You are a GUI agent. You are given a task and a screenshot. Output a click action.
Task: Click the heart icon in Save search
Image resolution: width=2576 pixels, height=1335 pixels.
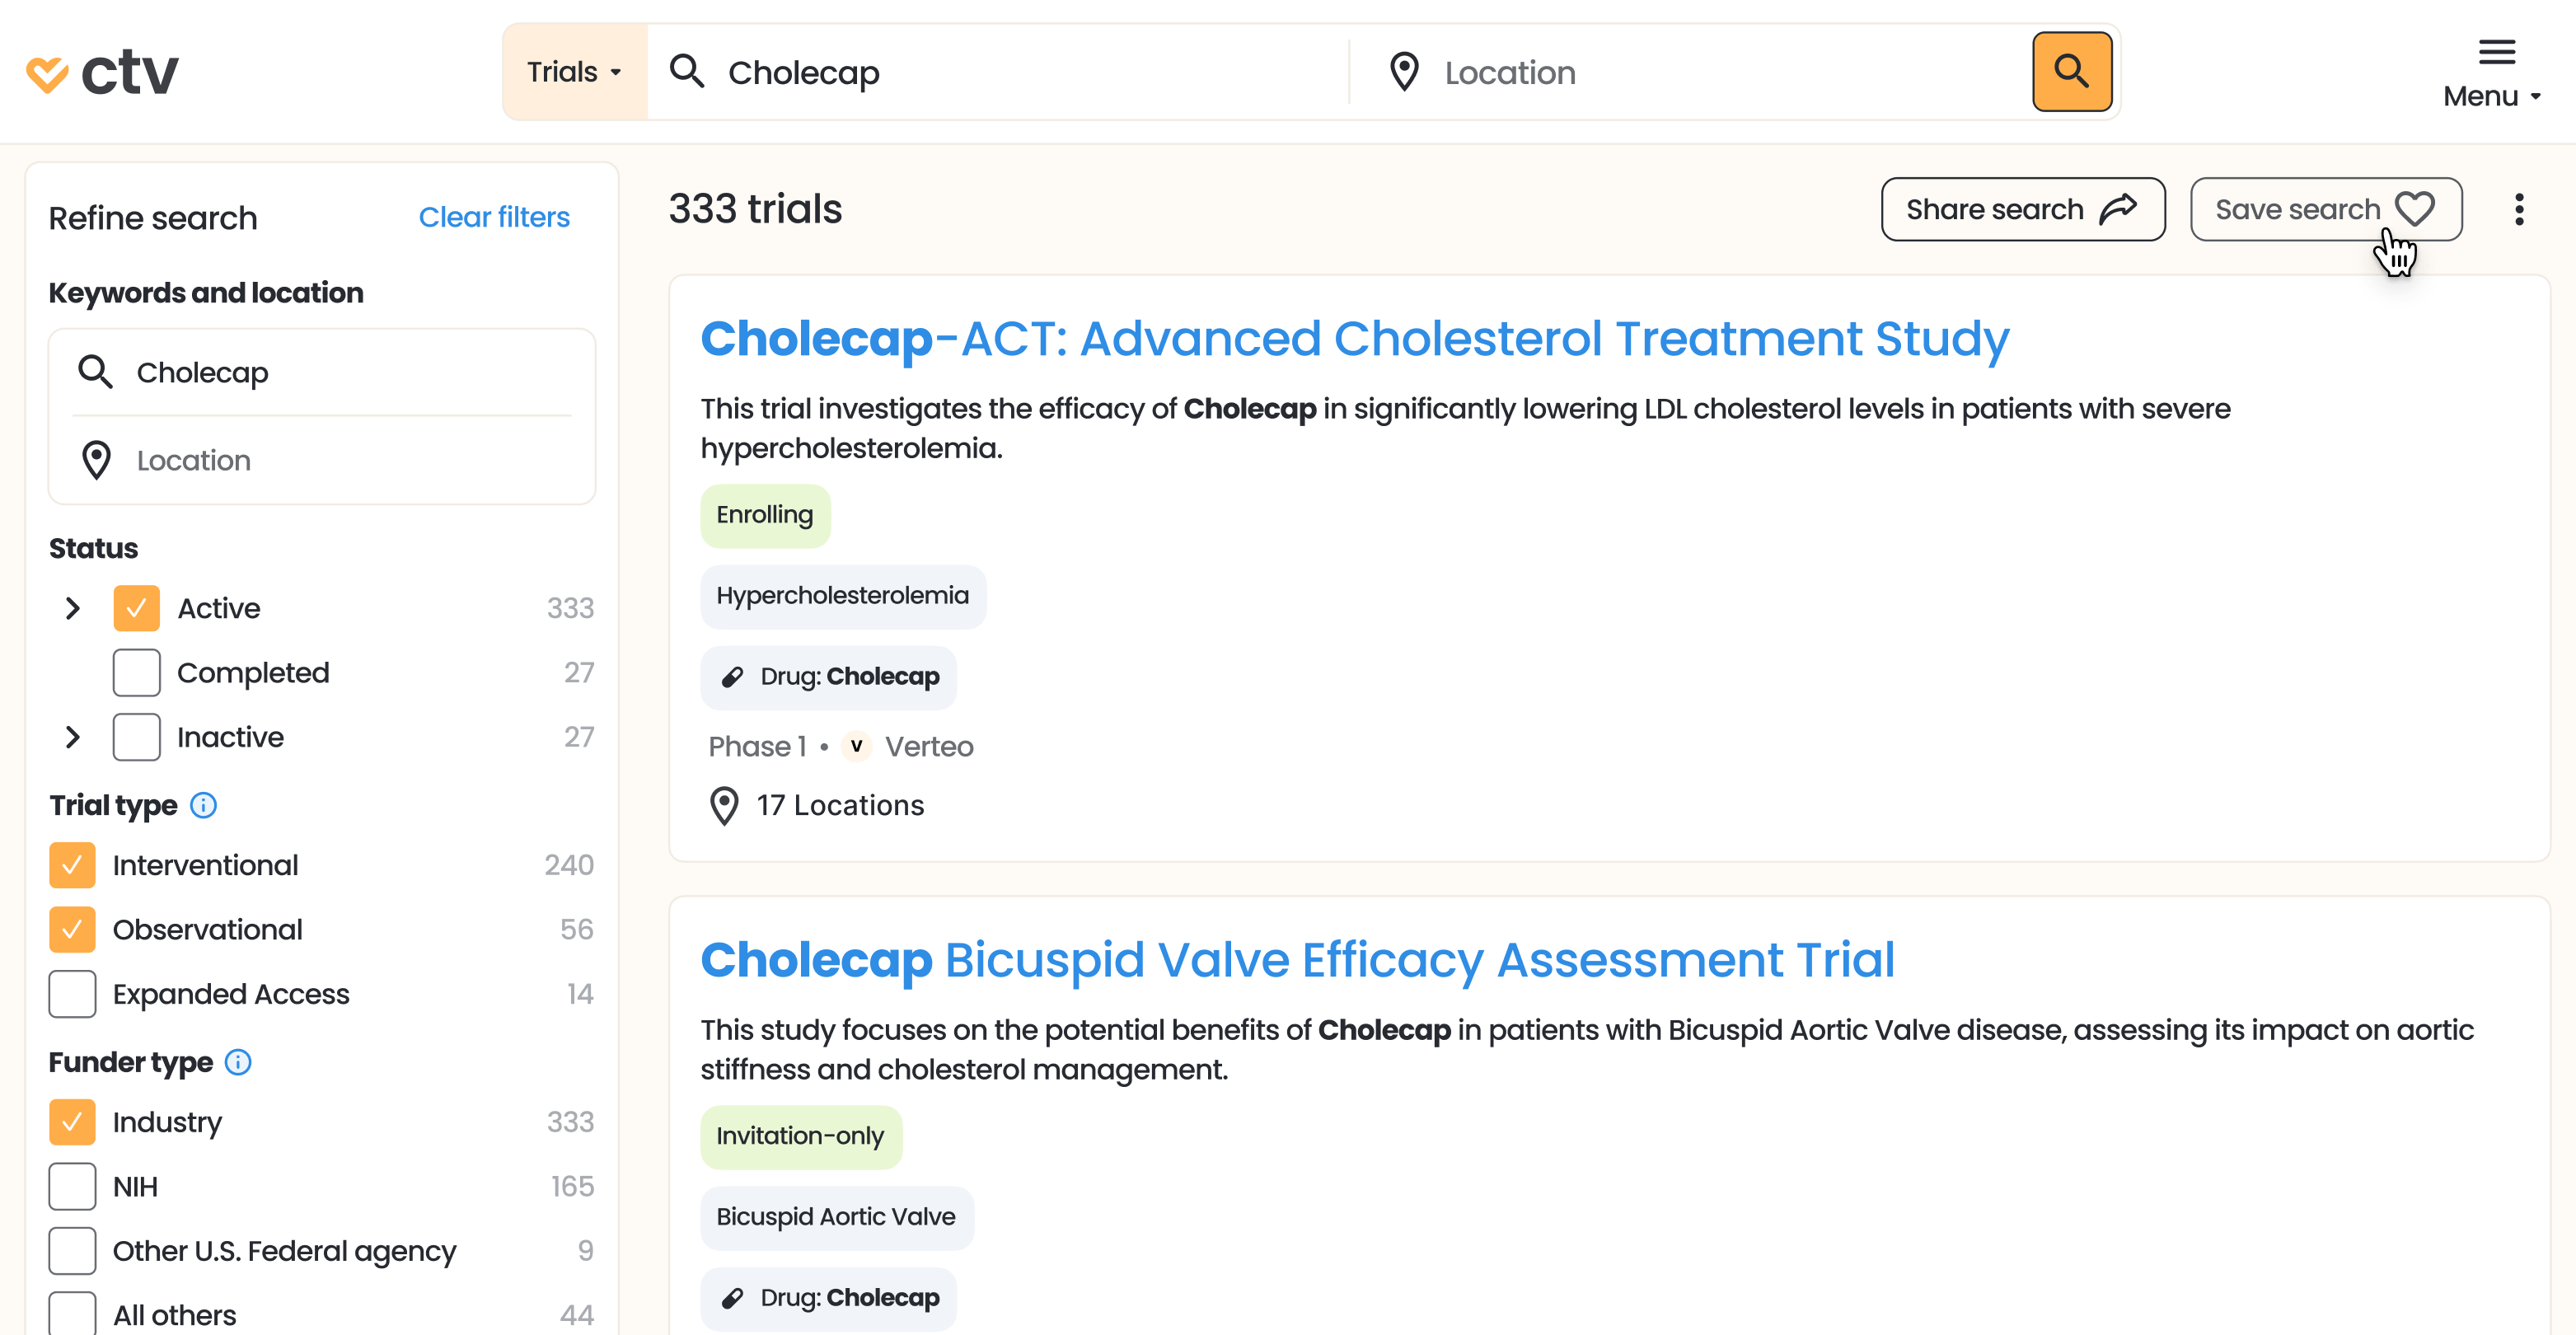(x=2414, y=209)
